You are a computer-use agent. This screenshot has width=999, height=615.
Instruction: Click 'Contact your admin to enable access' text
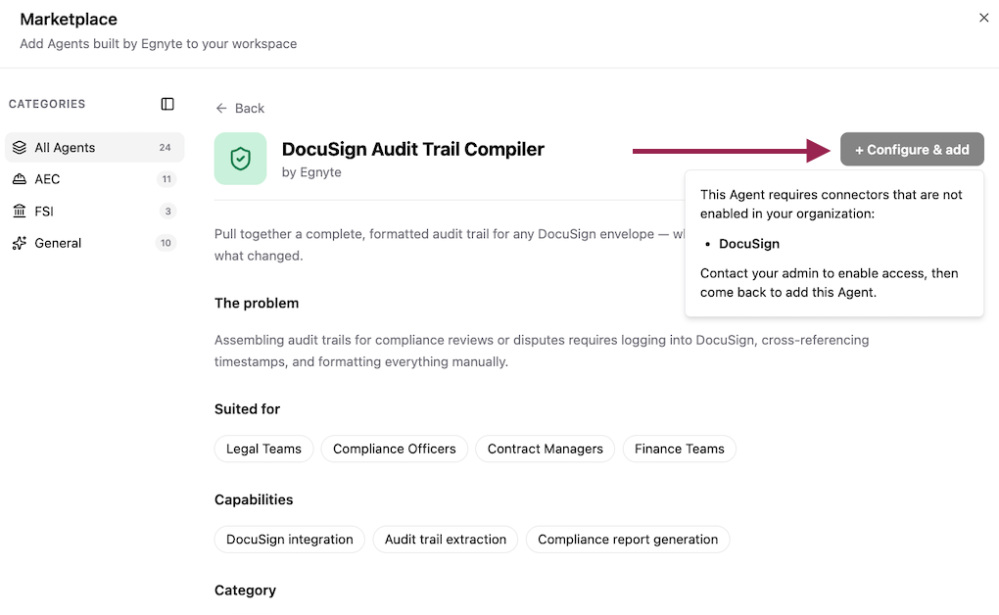point(829,282)
